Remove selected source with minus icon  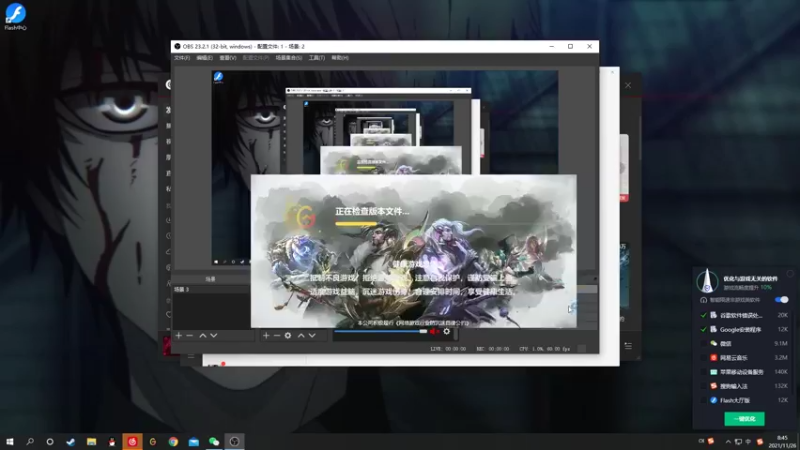pos(277,335)
